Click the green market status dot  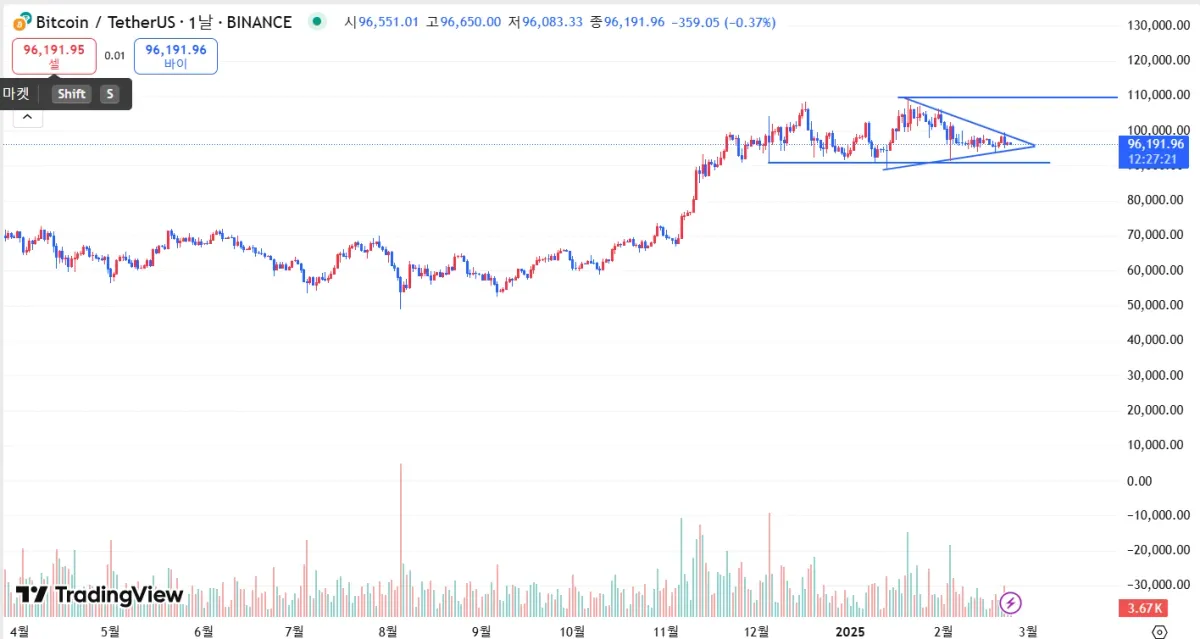[x=317, y=21]
